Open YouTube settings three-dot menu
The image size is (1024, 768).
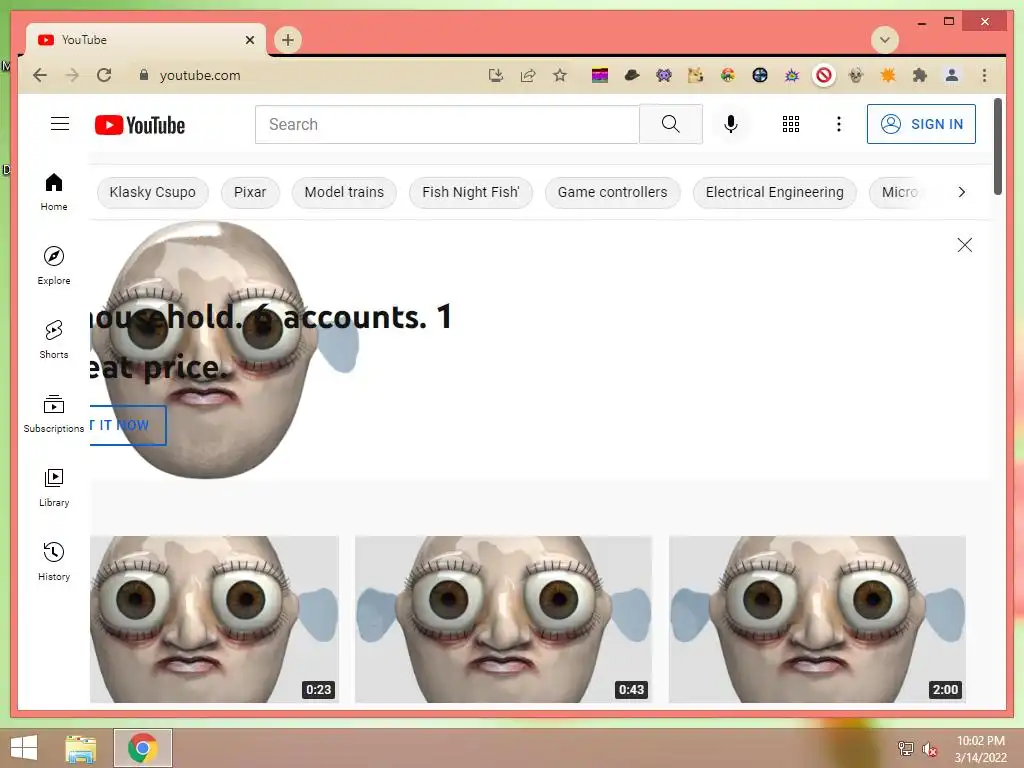[x=839, y=124]
